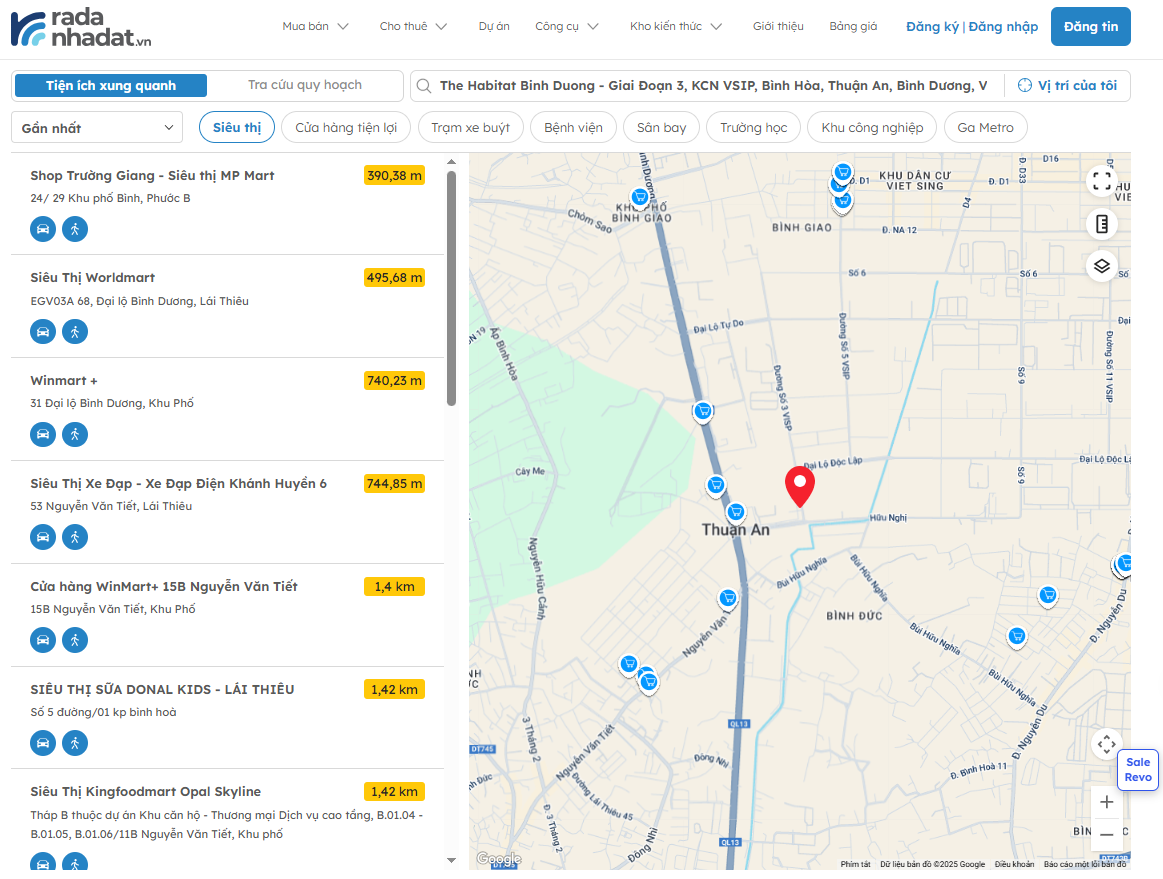The width and height of the screenshot is (1163, 879).
Task: Show driving route to Siêu Thị Worldmart
Action: point(43,332)
